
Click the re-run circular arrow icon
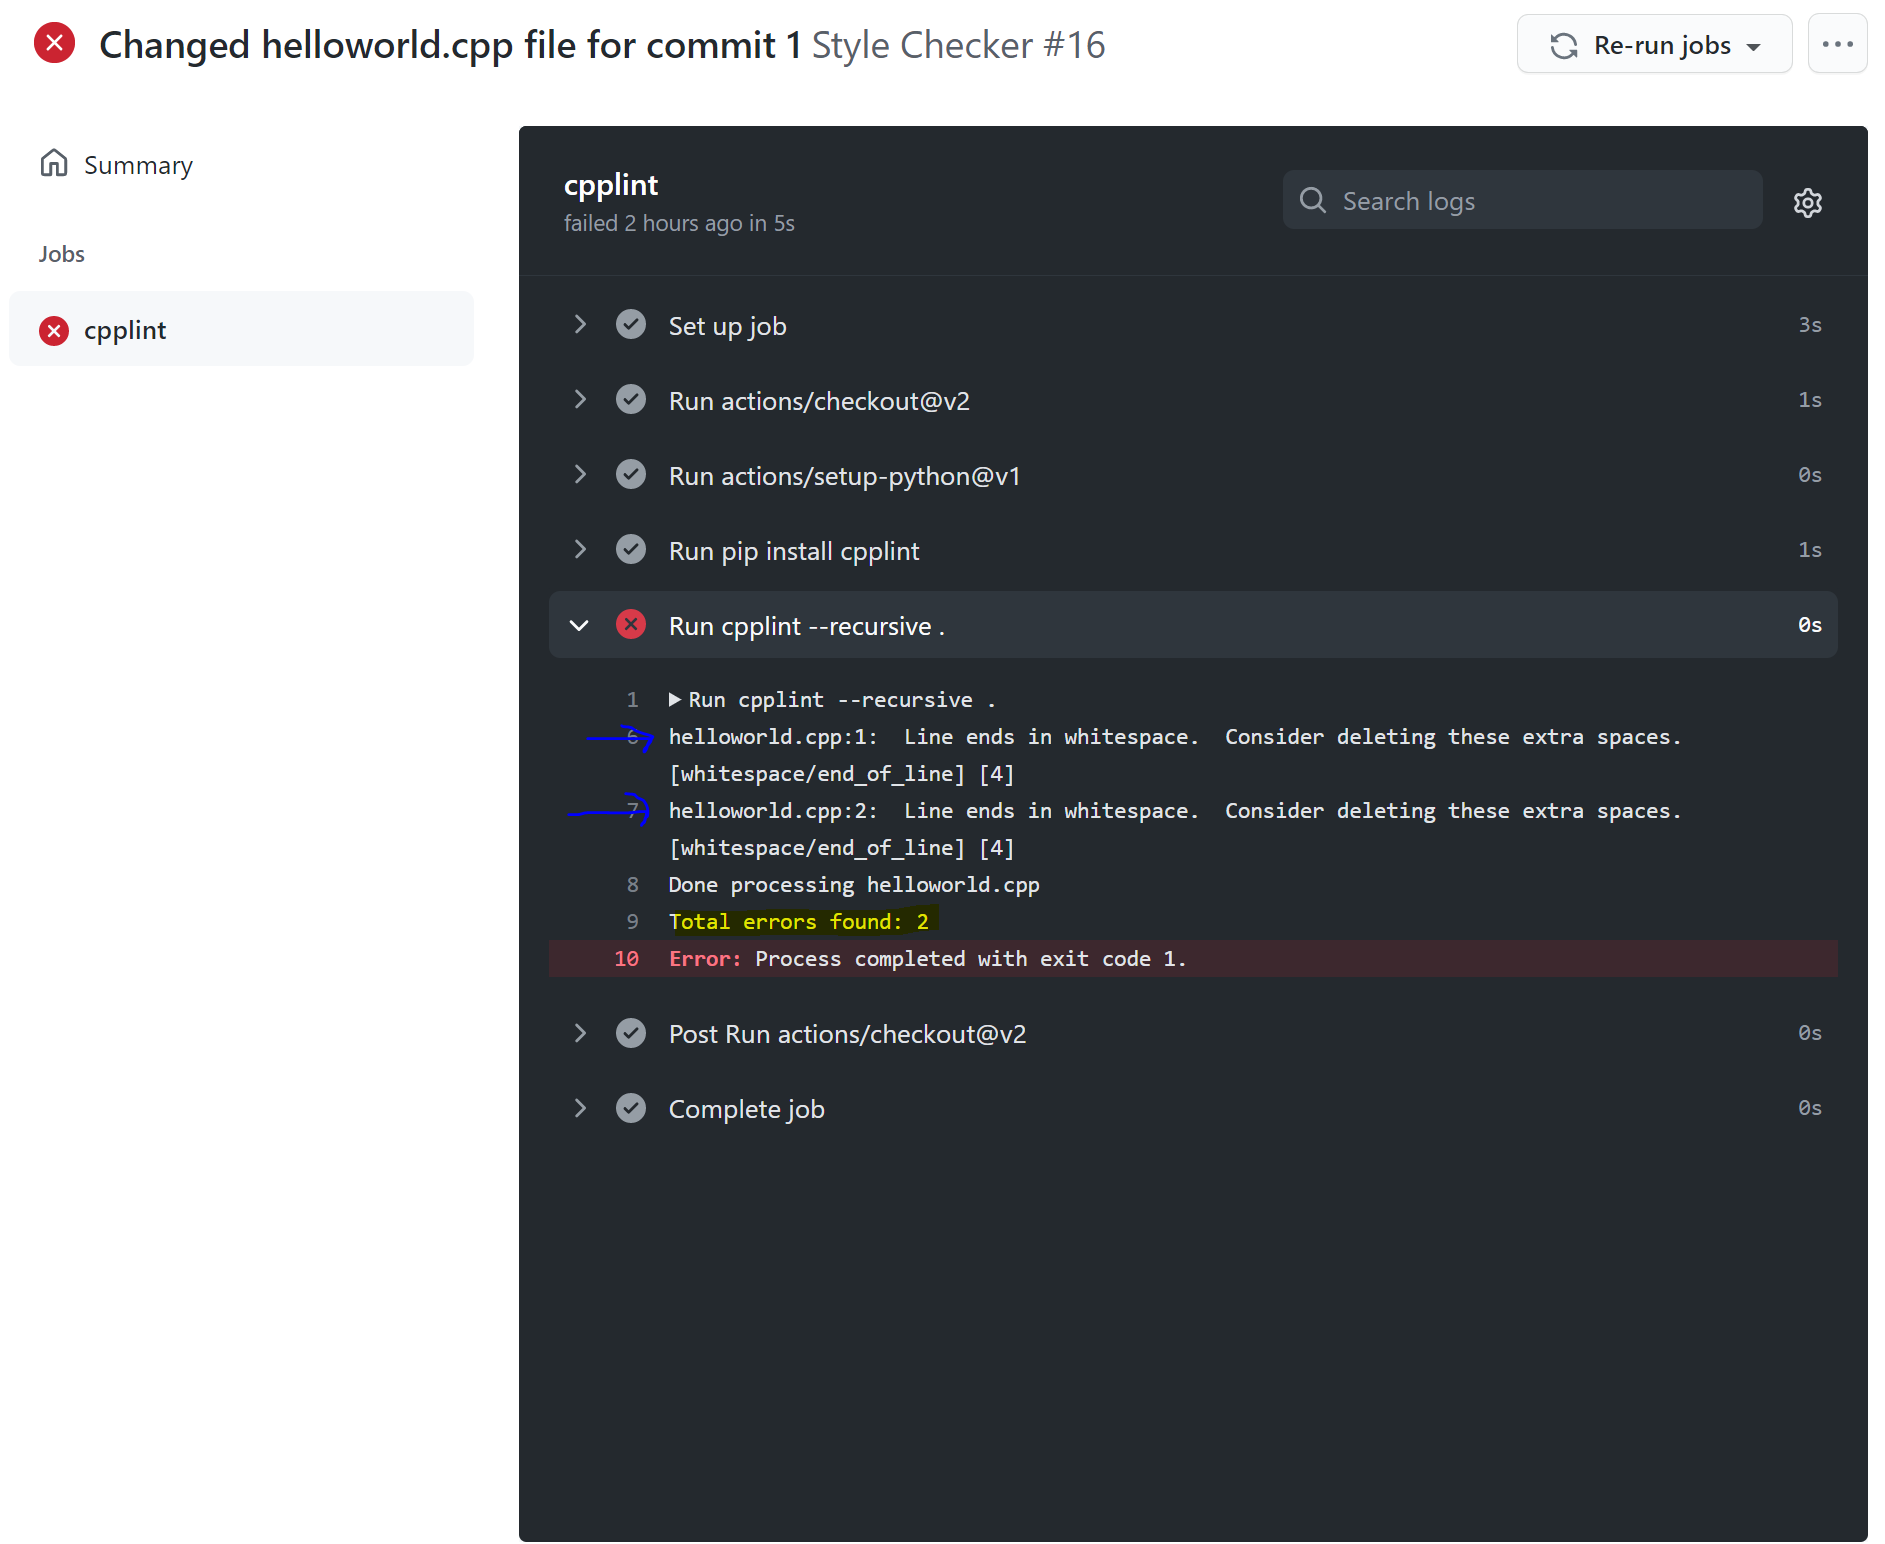coord(1563,45)
